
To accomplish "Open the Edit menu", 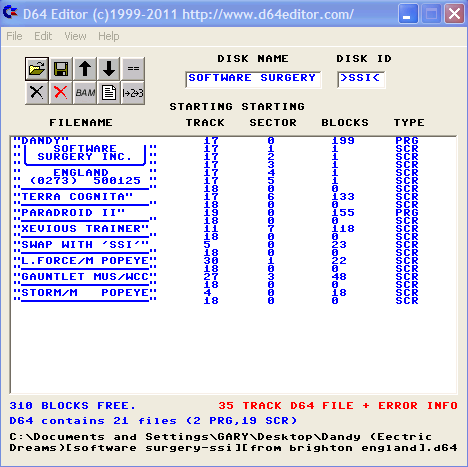I will tap(43, 36).
